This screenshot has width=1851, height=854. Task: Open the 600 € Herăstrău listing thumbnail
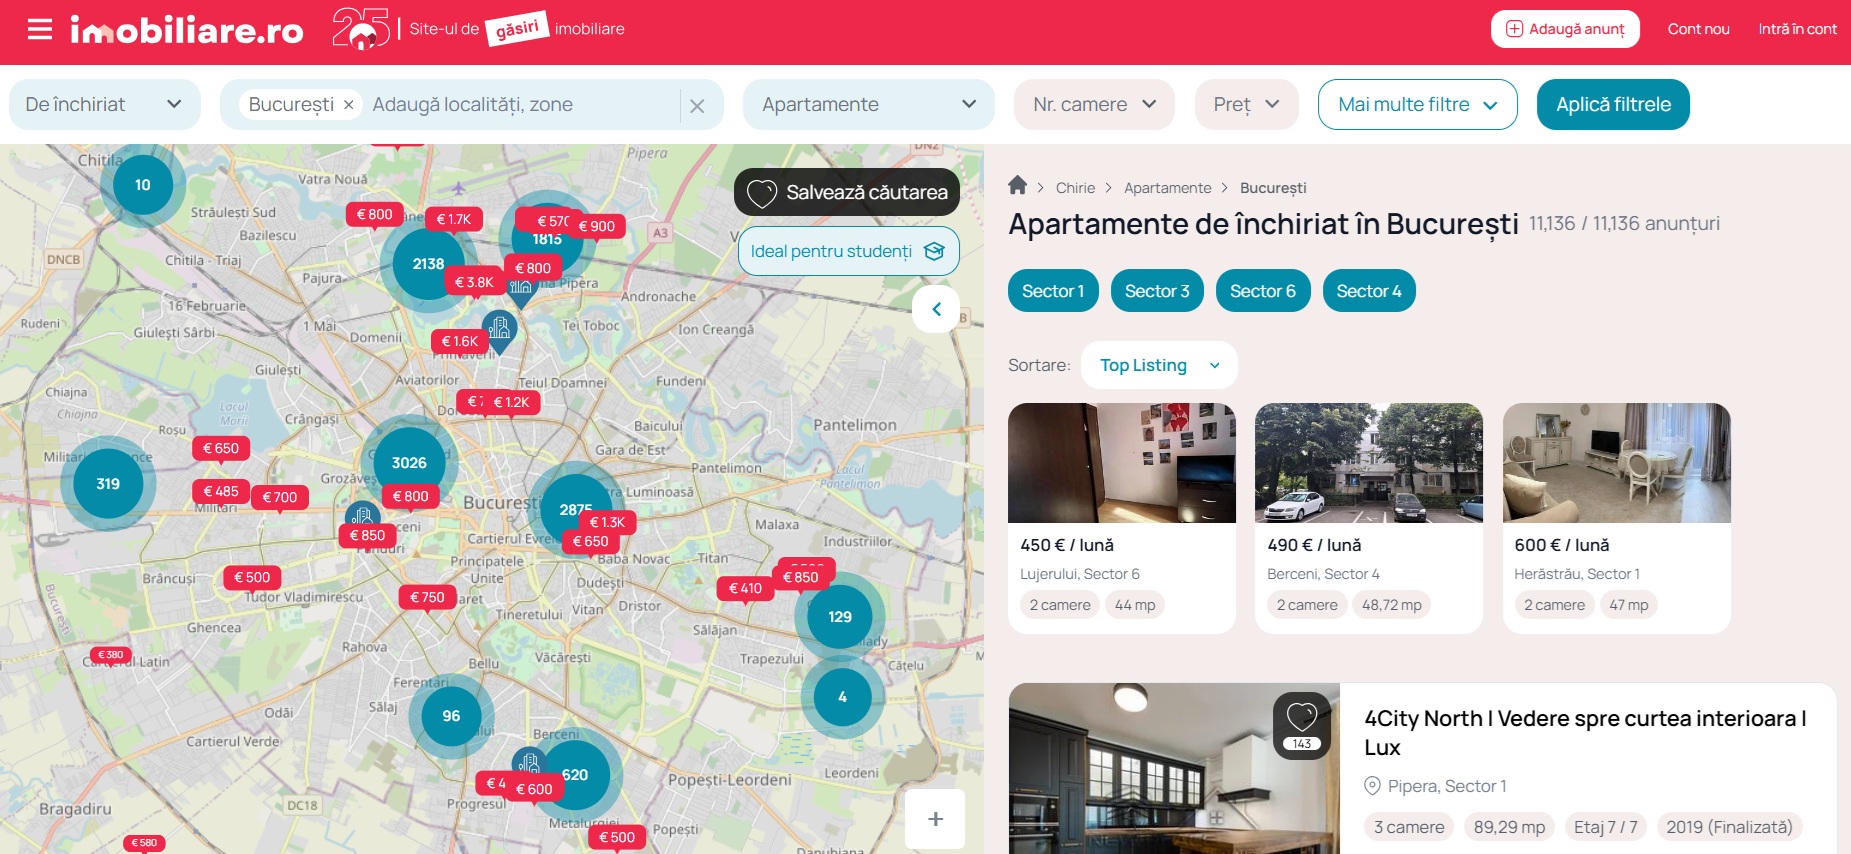pyautogui.click(x=1616, y=463)
